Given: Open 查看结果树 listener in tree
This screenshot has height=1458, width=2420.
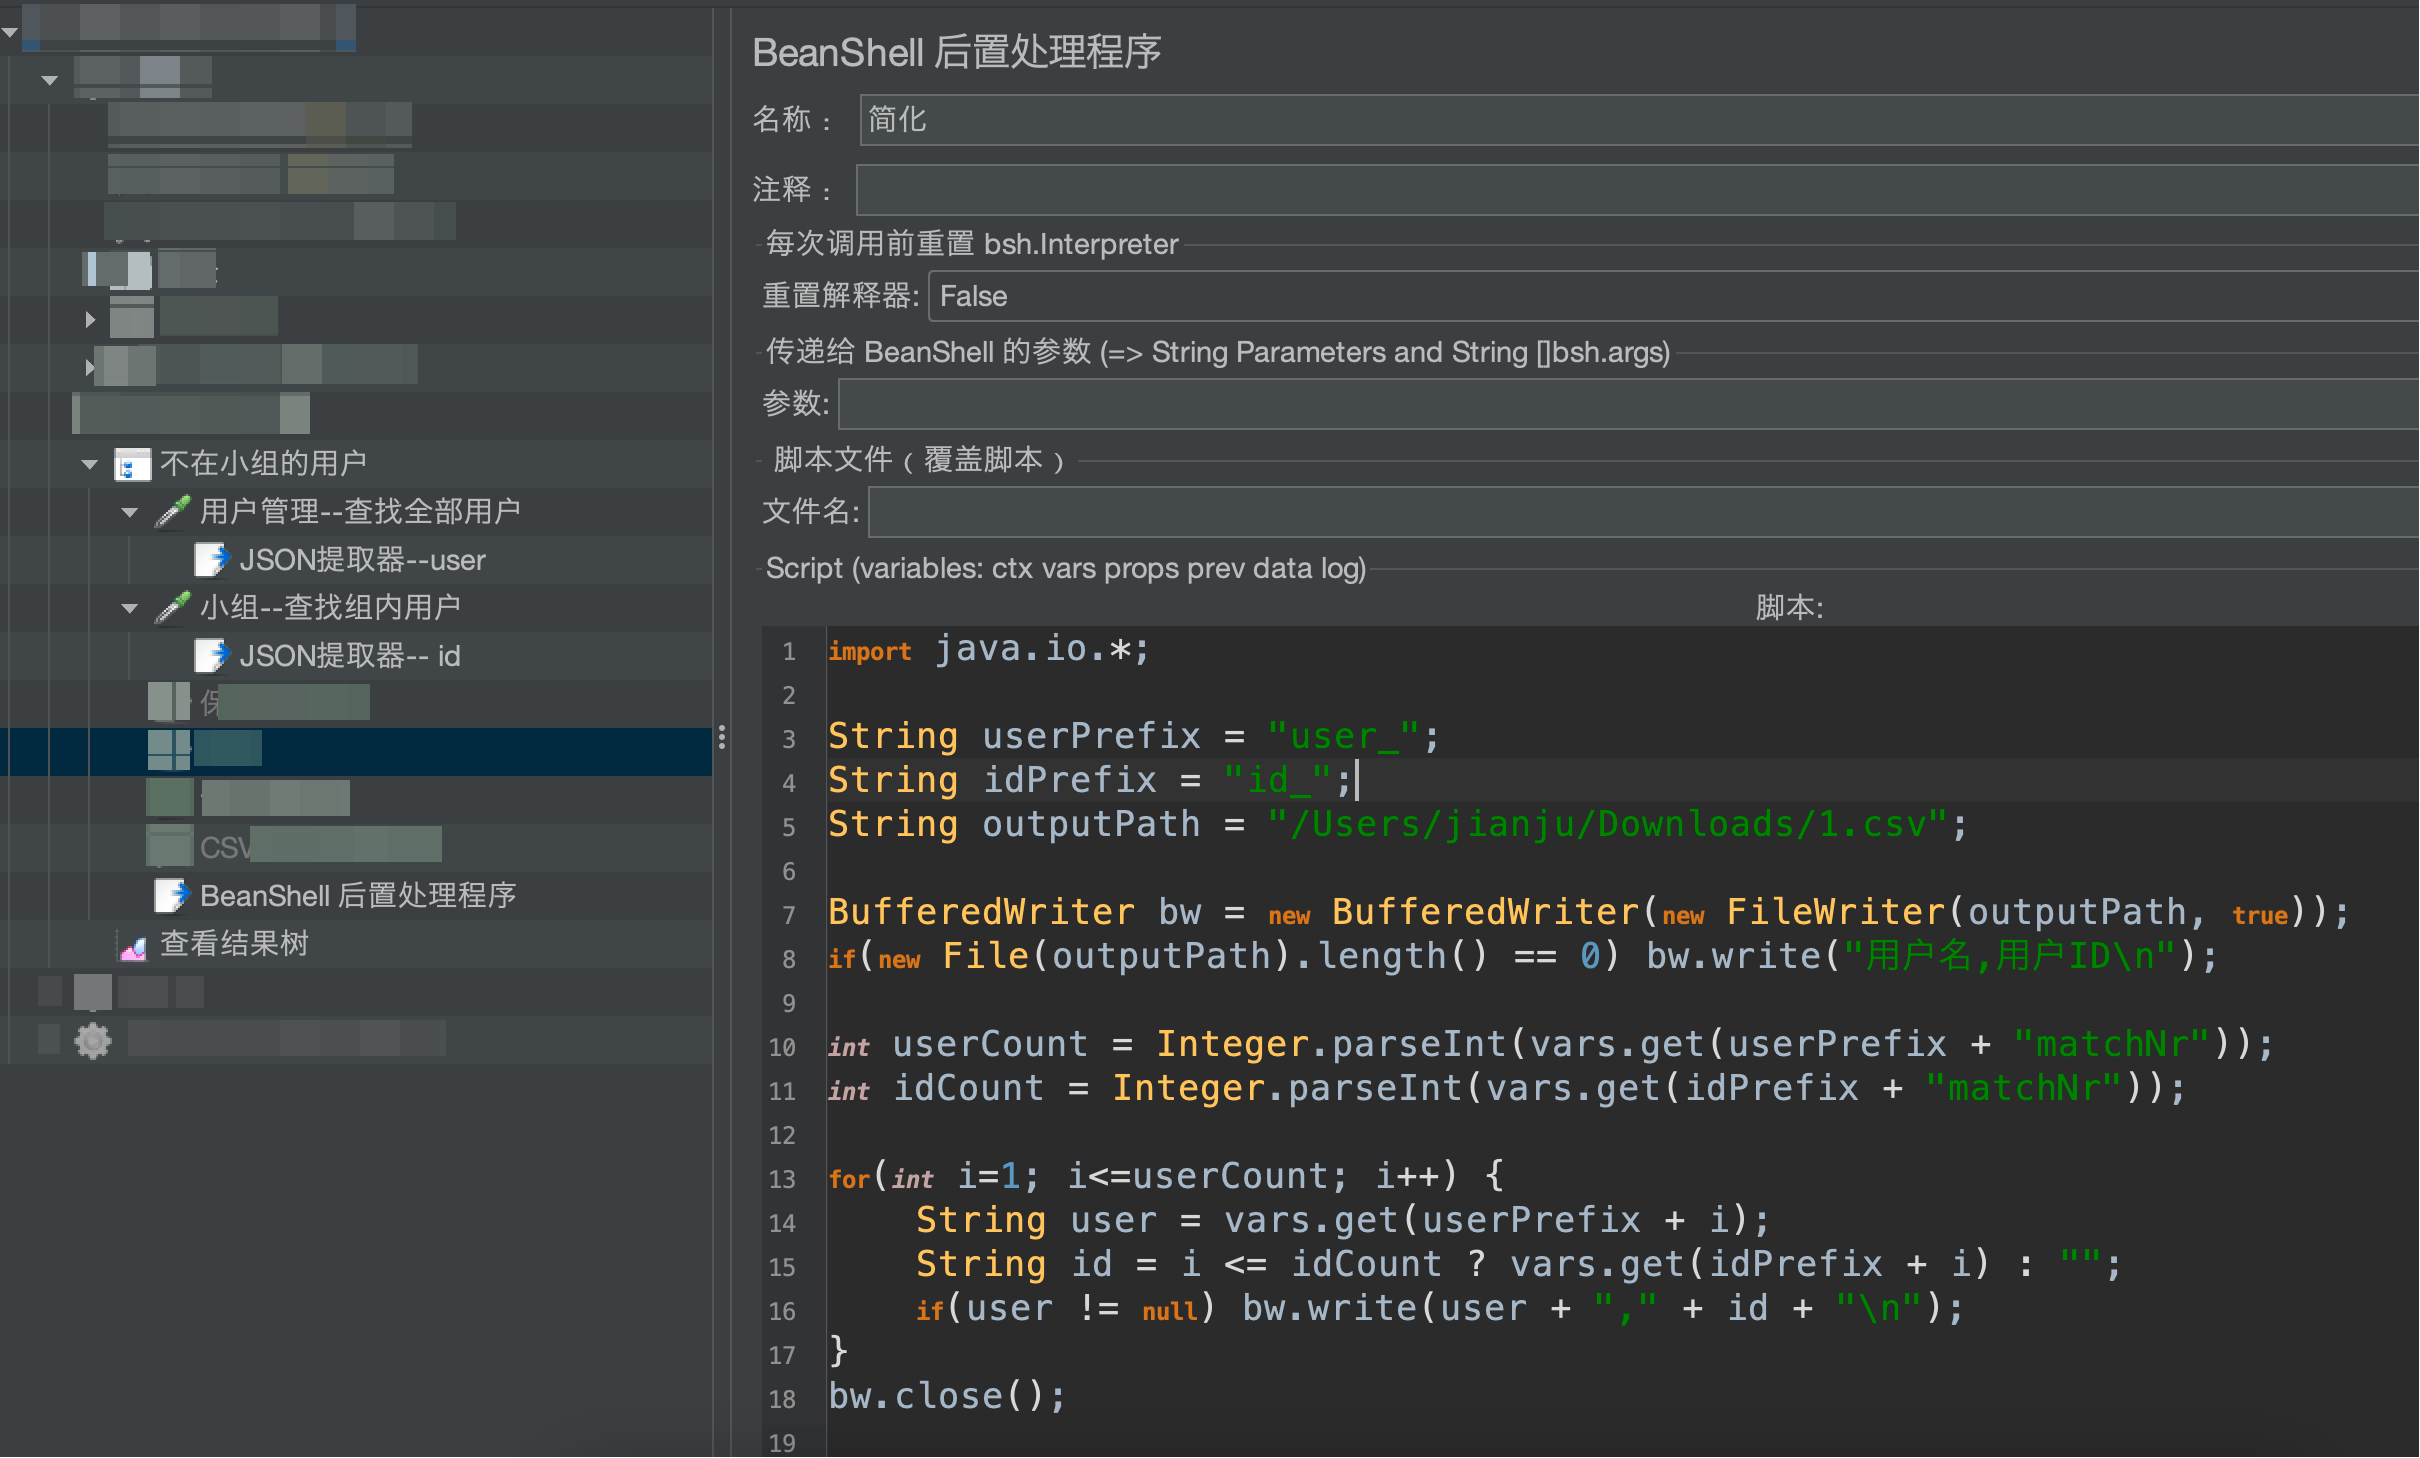Looking at the screenshot, I should coord(234,943).
